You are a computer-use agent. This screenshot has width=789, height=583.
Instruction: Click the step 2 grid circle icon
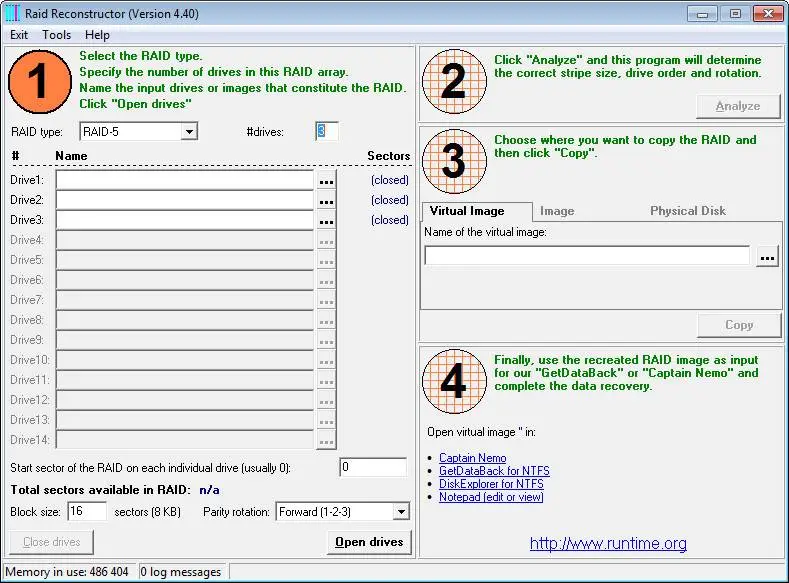[x=454, y=81]
